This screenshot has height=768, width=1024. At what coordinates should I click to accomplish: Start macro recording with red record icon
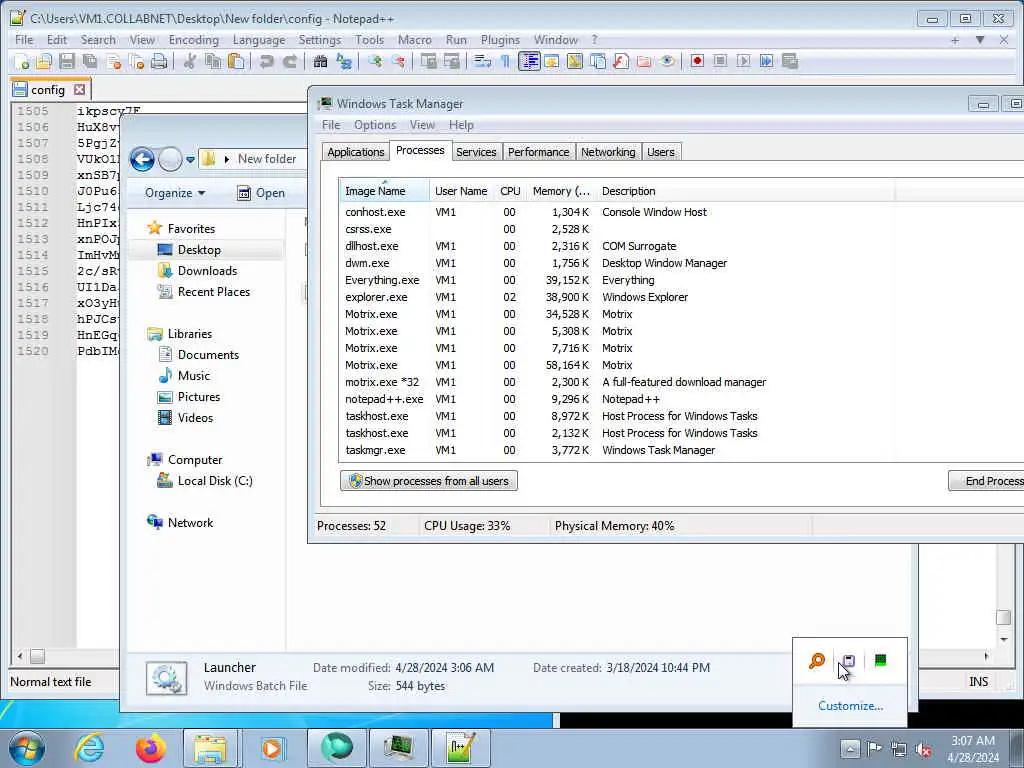(x=697, y=61)
